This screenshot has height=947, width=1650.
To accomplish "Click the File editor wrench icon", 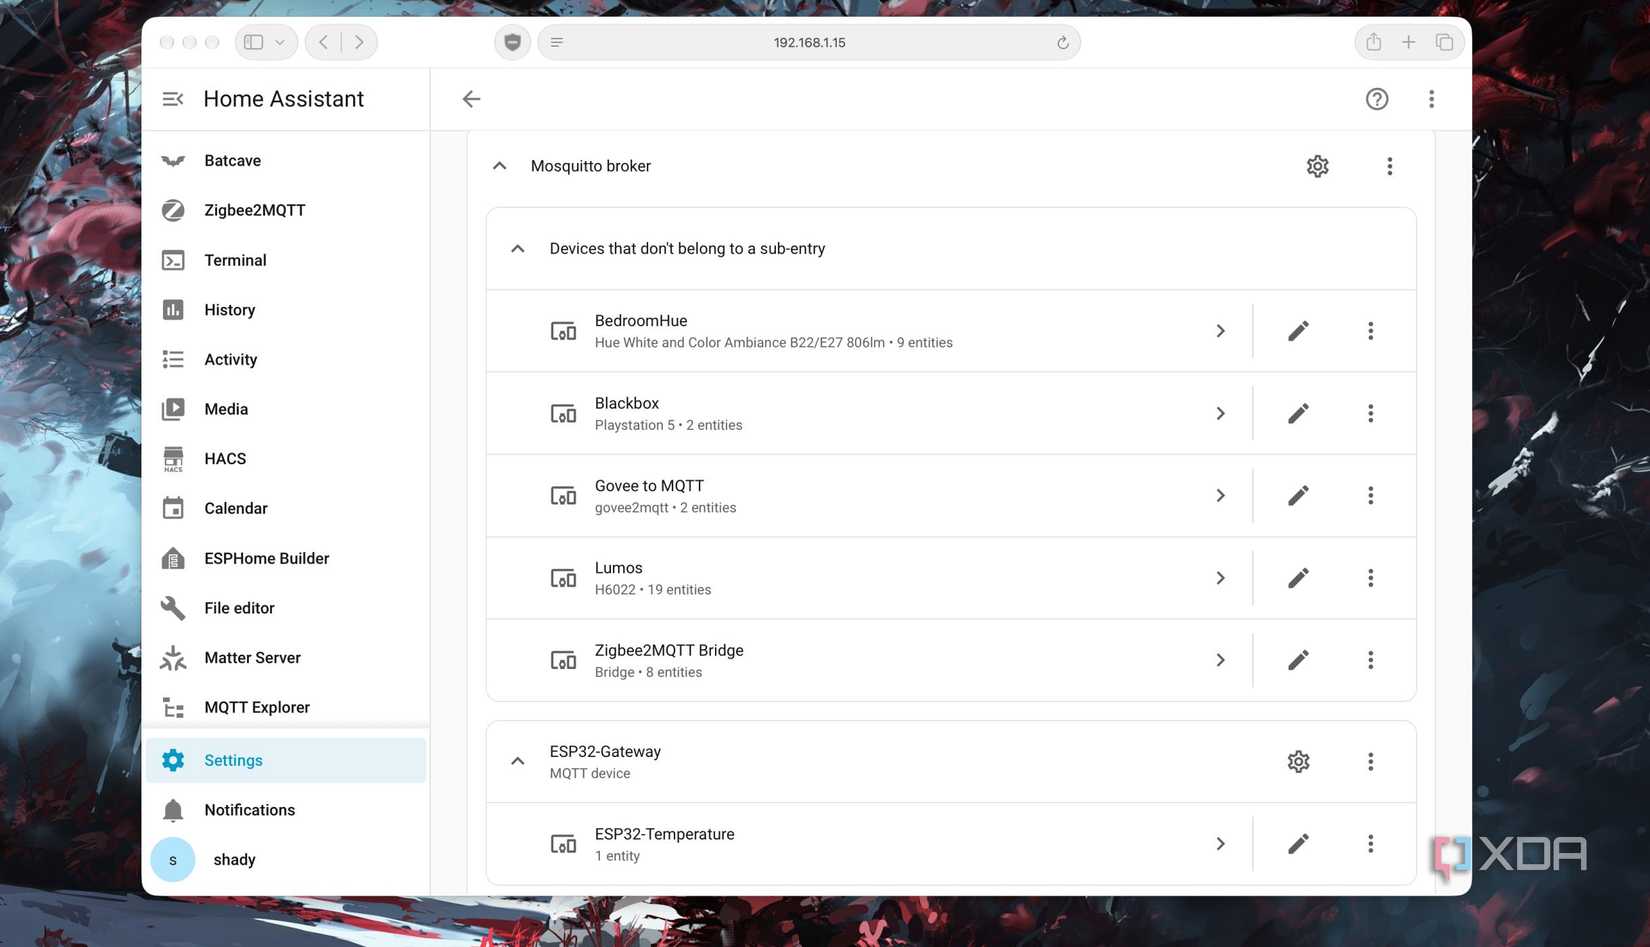I will click(x=173, y=608).
